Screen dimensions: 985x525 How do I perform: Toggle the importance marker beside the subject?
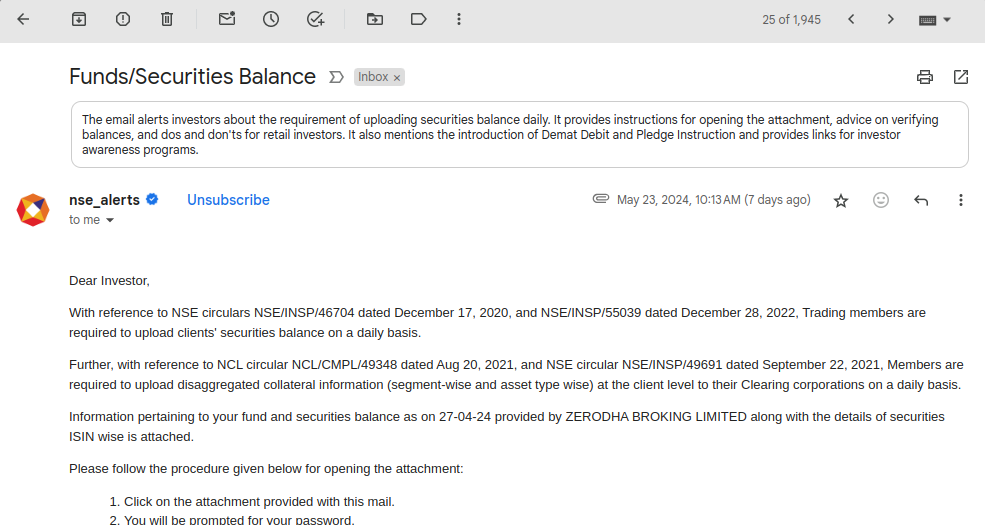click(x=336, y=77)
